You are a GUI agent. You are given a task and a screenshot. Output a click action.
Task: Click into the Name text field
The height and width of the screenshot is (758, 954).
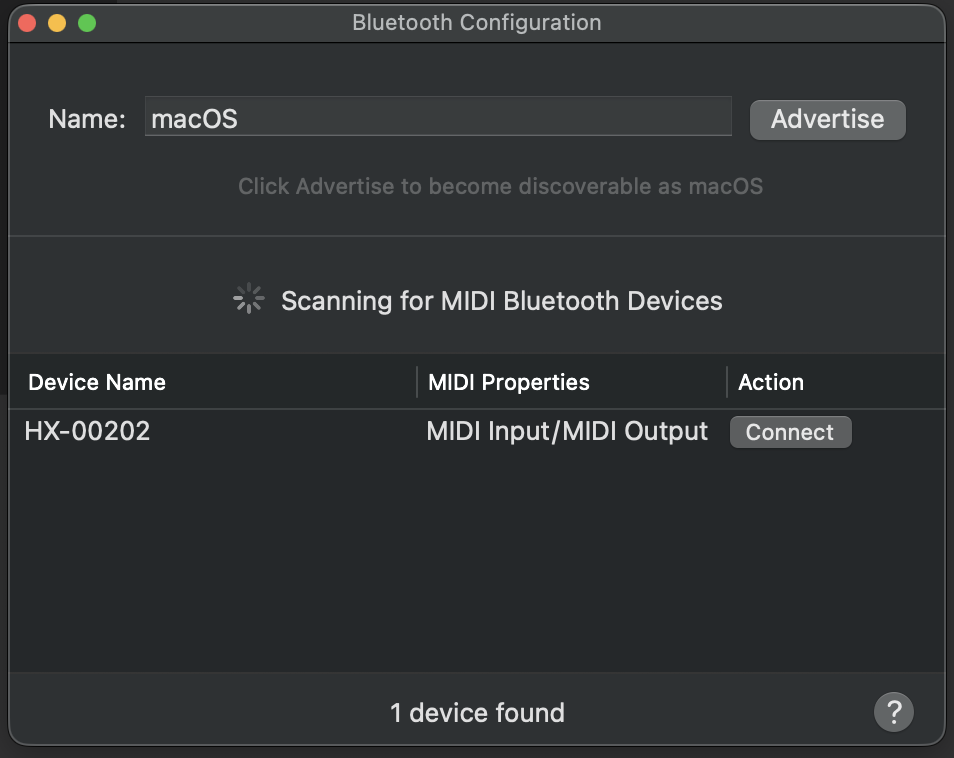click(x=438, y=116)
